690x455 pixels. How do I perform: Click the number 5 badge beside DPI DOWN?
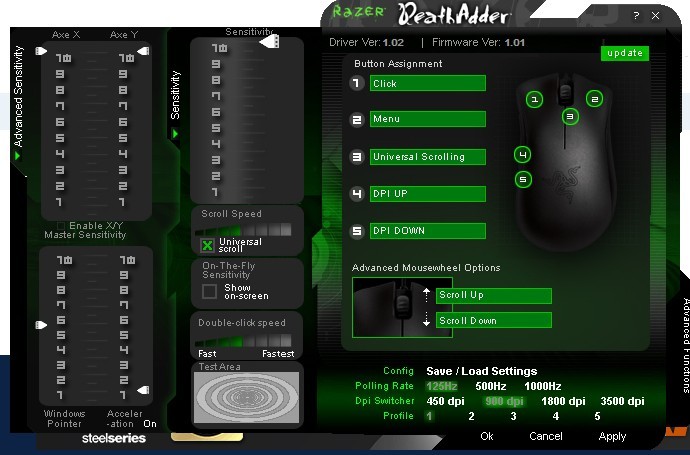(x=357, y=231)
